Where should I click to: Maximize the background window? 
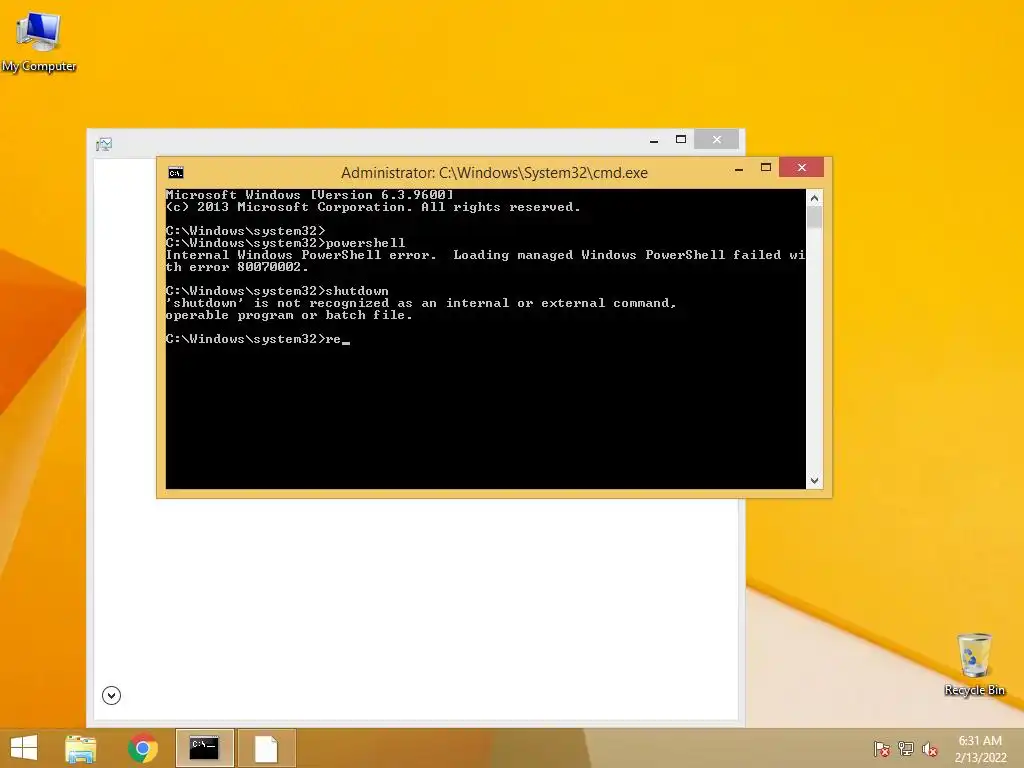tap(680, 139)
